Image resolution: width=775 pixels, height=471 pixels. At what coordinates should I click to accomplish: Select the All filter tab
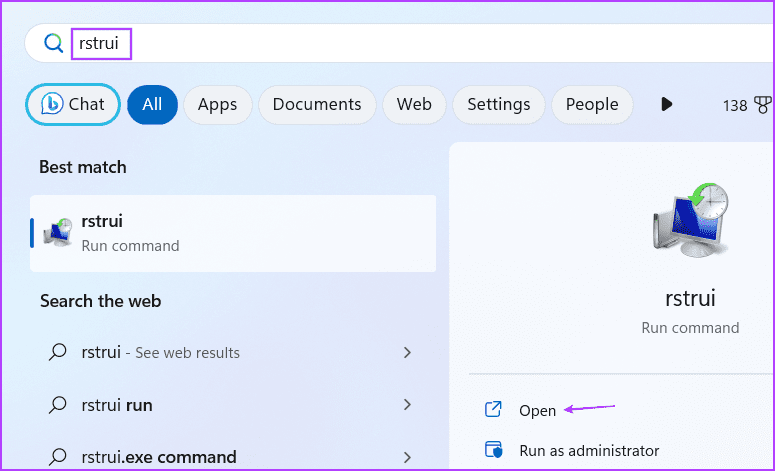(152, 104)
